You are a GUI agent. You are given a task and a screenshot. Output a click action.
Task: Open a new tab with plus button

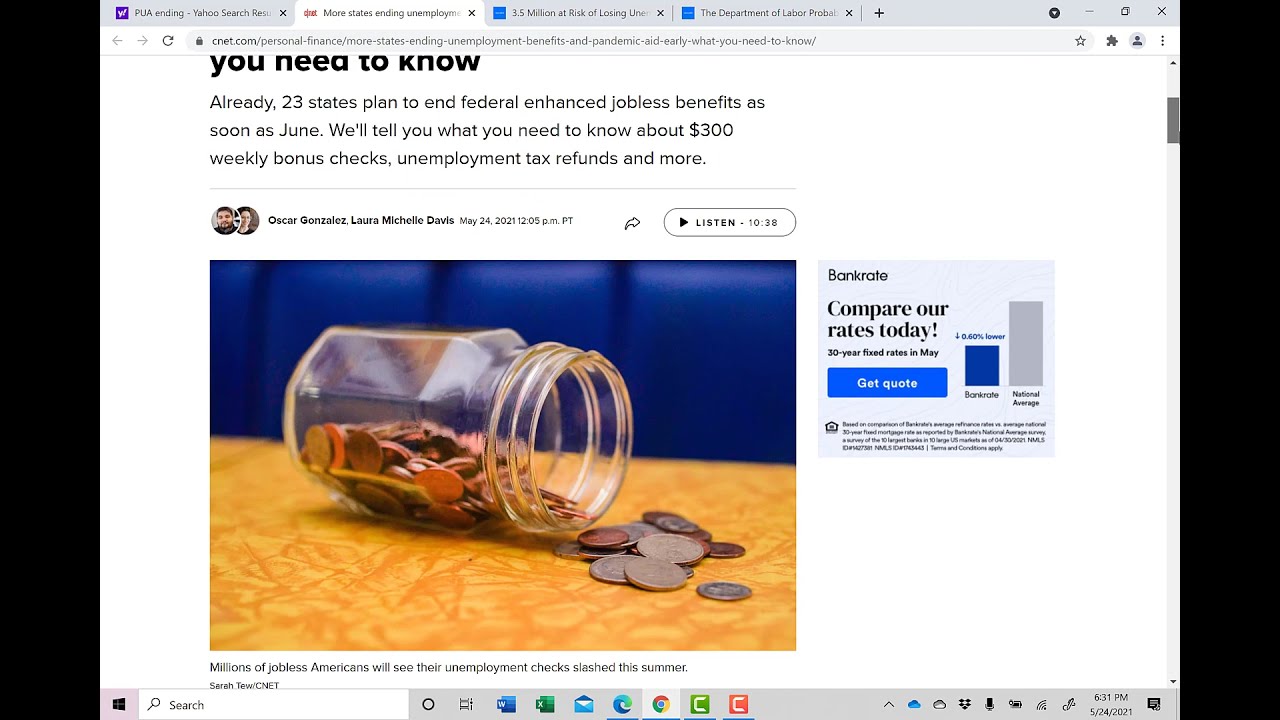coord(879,13)
